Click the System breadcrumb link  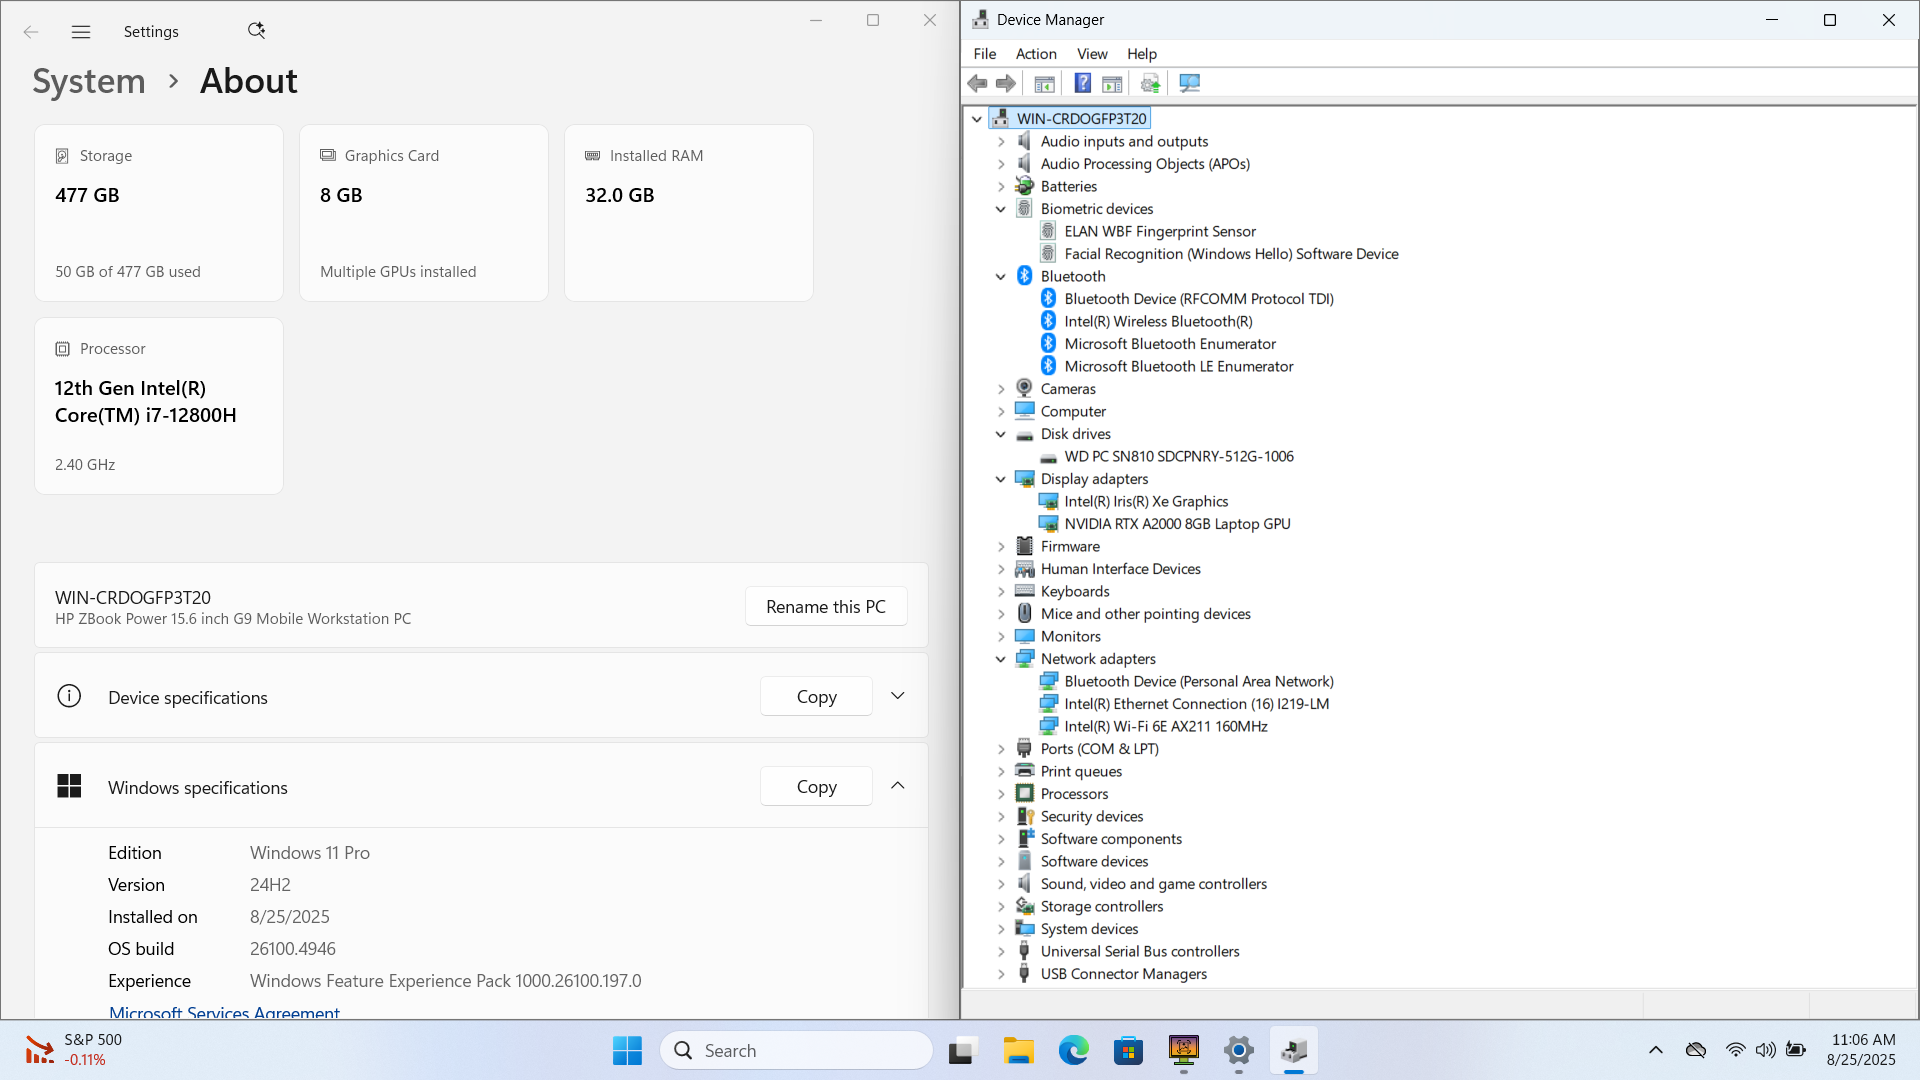[x=89, y=81]
